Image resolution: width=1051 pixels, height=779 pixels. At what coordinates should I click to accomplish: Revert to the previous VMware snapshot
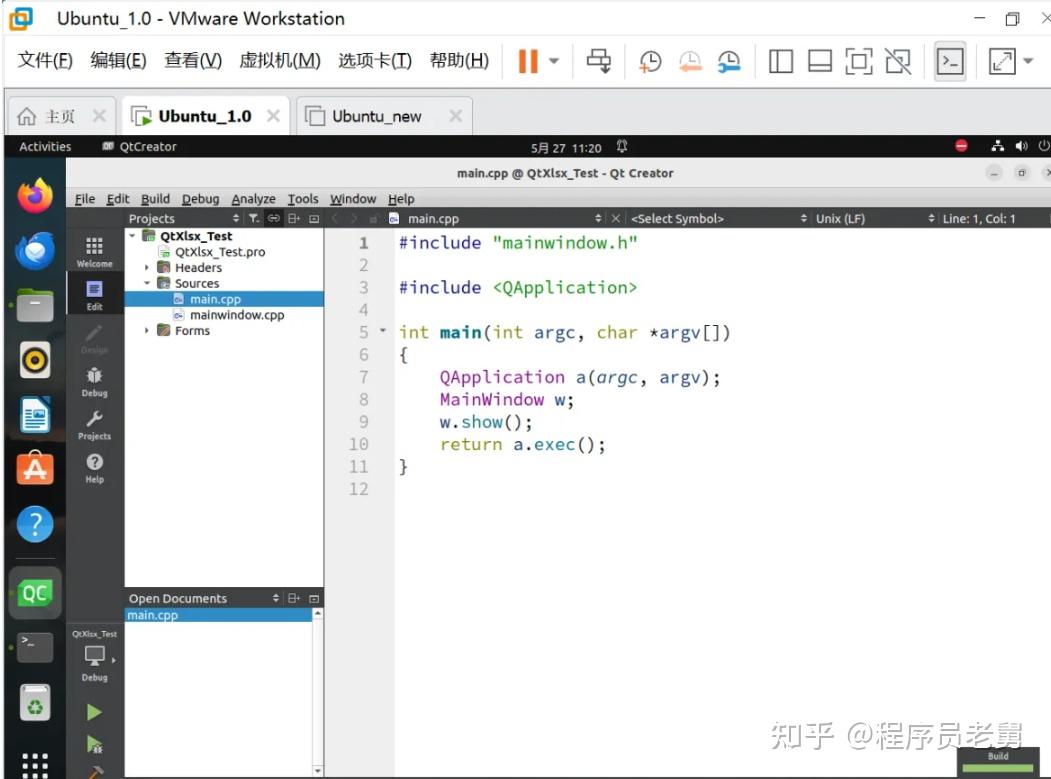pyautogui.click(x=690, y=61)
